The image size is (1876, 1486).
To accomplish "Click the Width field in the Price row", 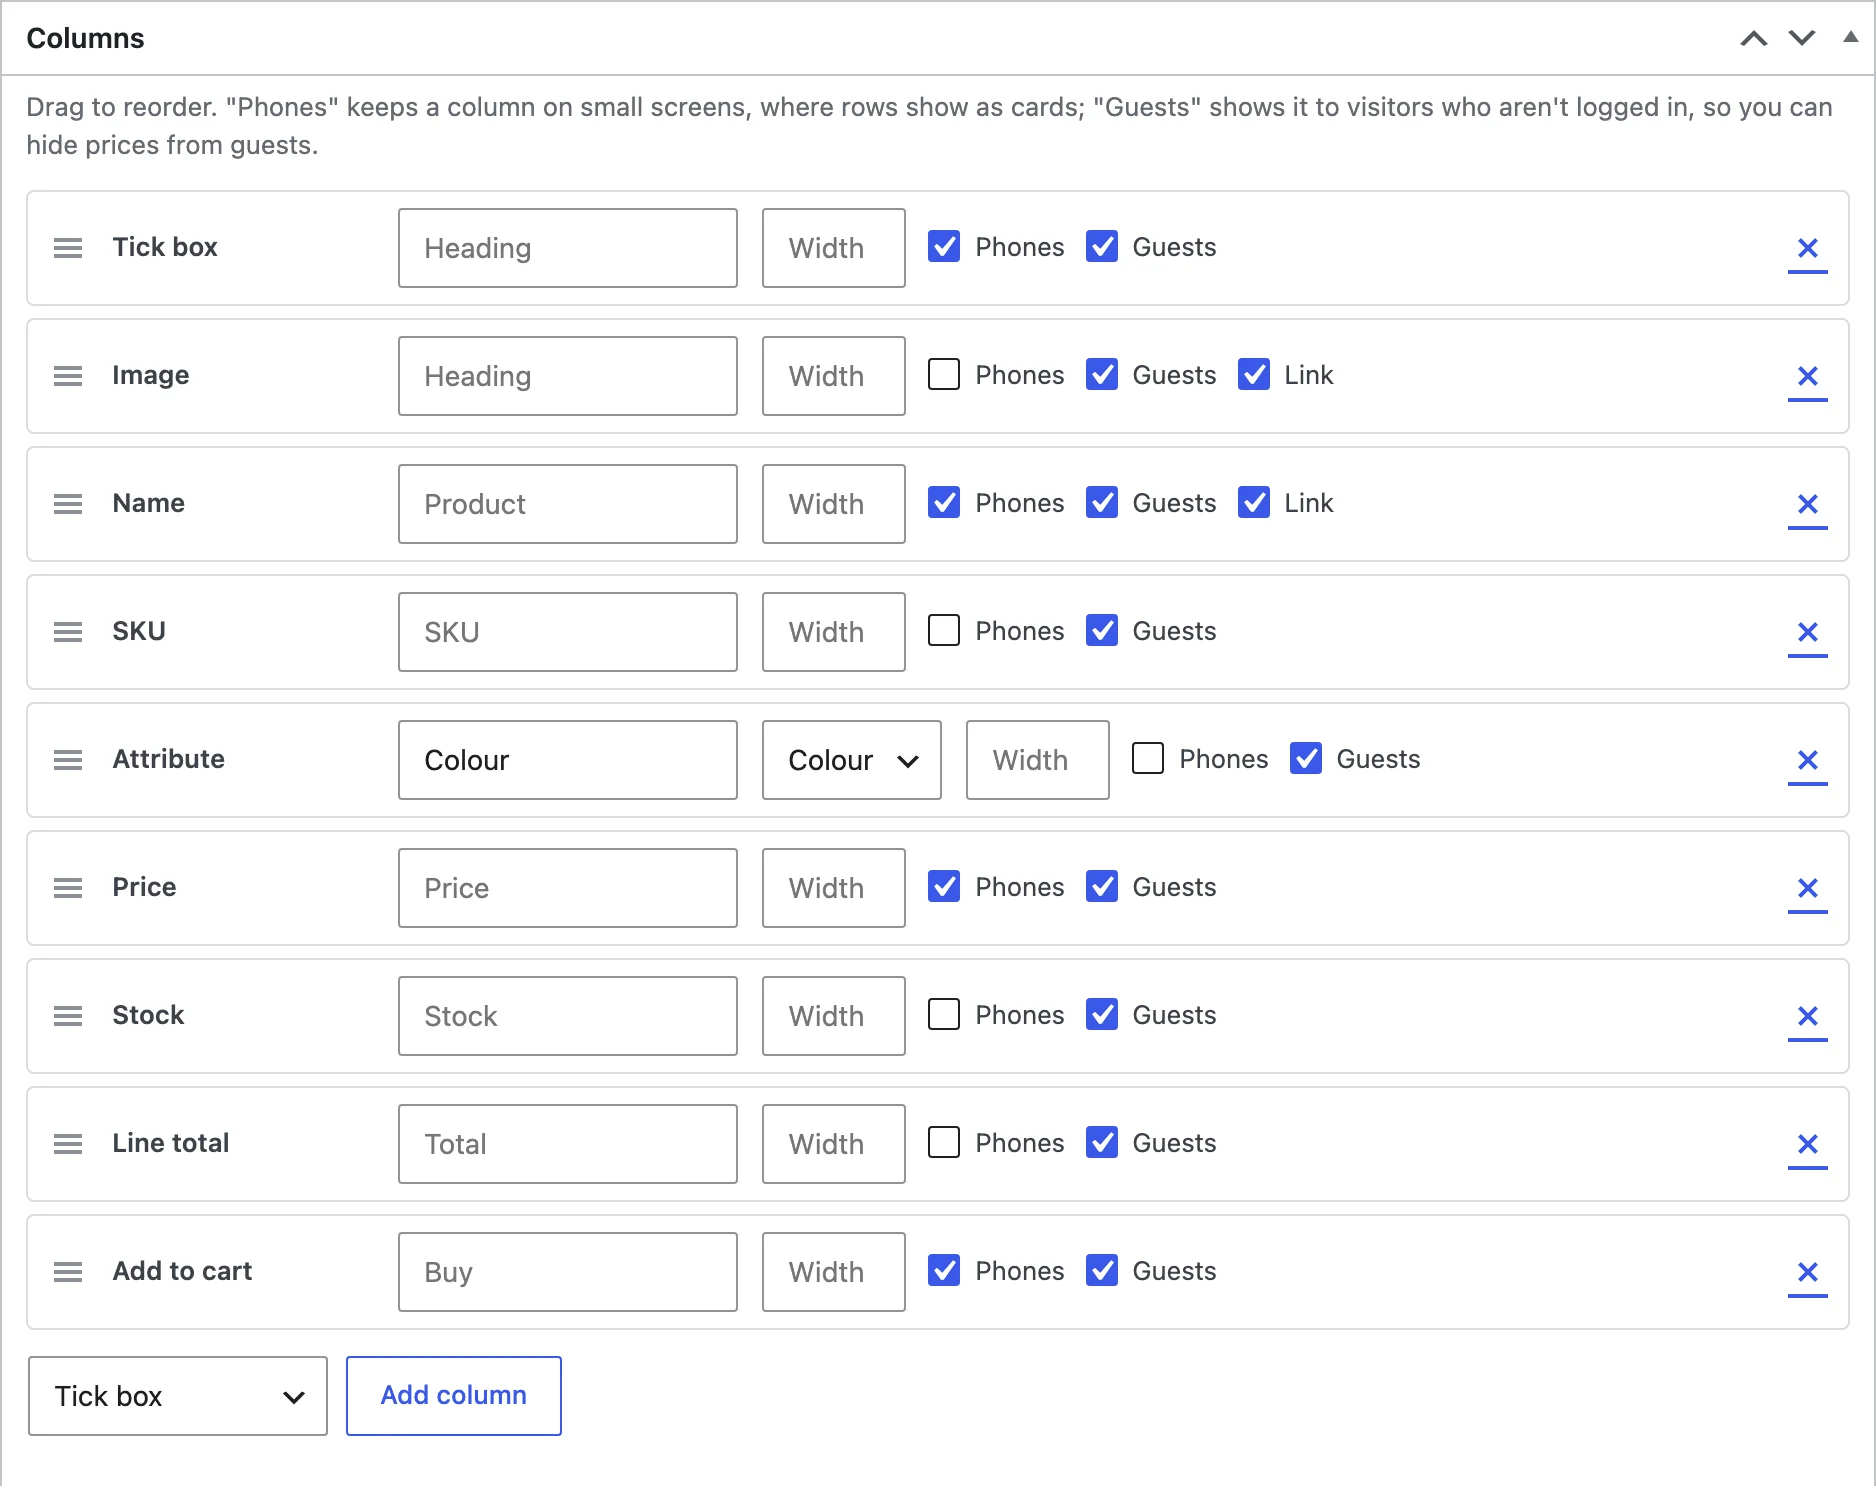I will pos(834,888).
